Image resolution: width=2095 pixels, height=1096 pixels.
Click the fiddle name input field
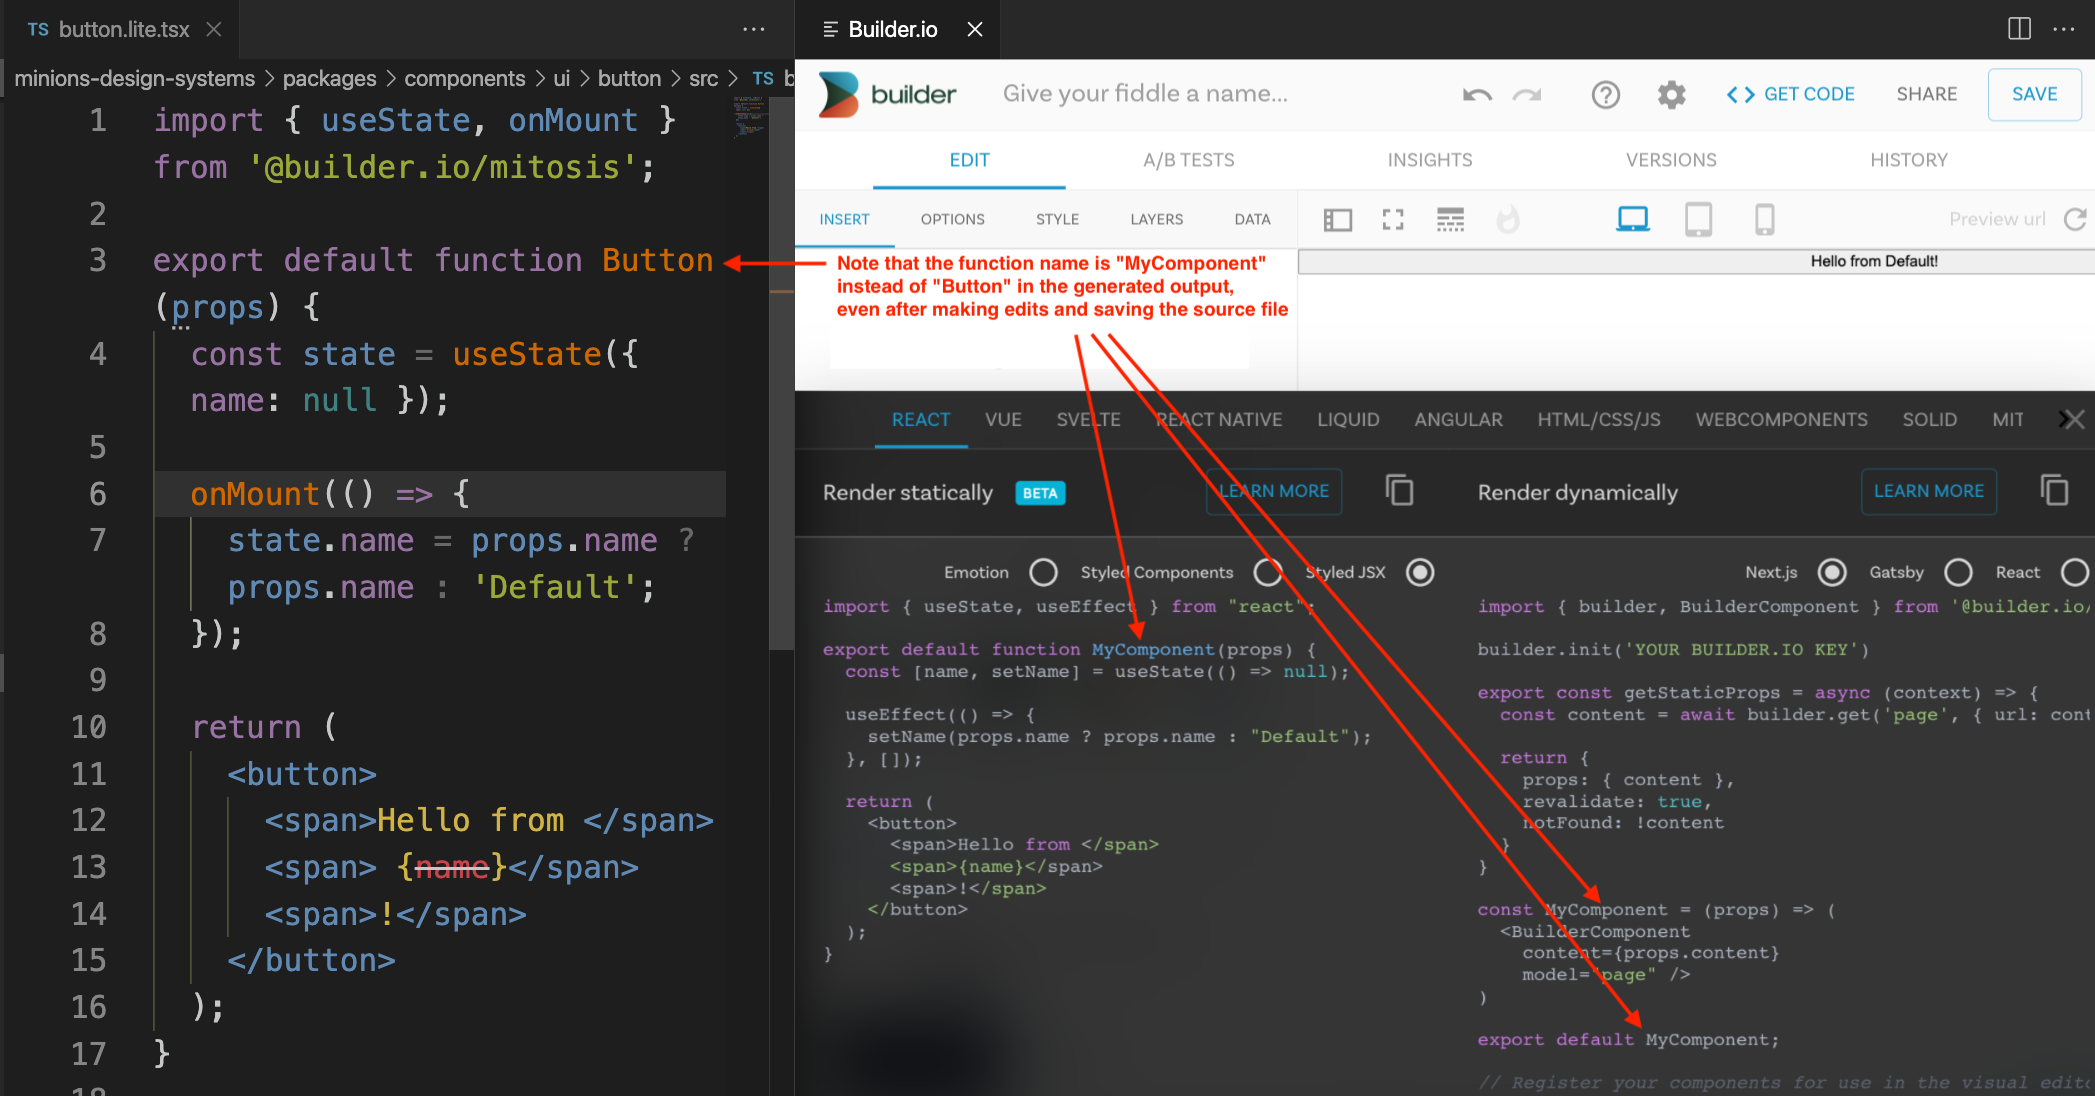coord(1145,93)
